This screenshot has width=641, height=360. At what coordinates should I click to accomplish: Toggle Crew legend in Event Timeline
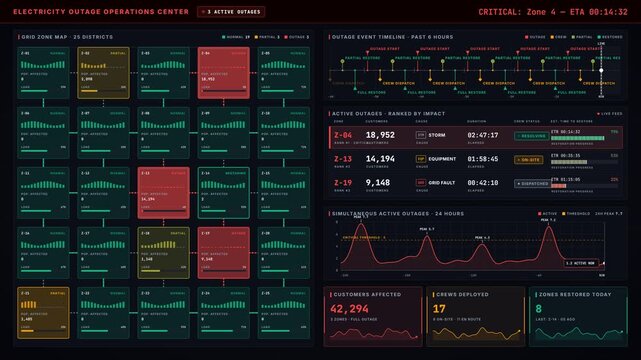coord(558,37)
